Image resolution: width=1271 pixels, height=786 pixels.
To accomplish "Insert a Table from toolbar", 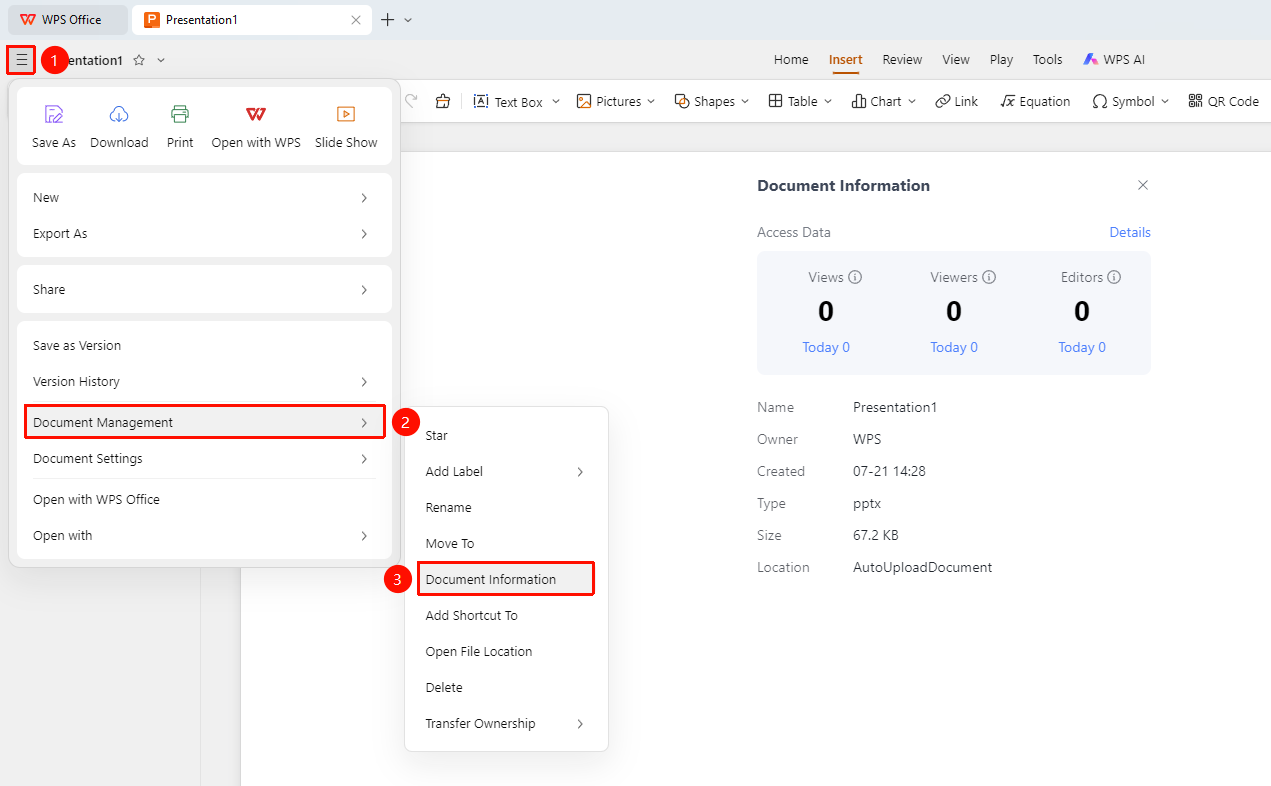I will click(800, 101).
